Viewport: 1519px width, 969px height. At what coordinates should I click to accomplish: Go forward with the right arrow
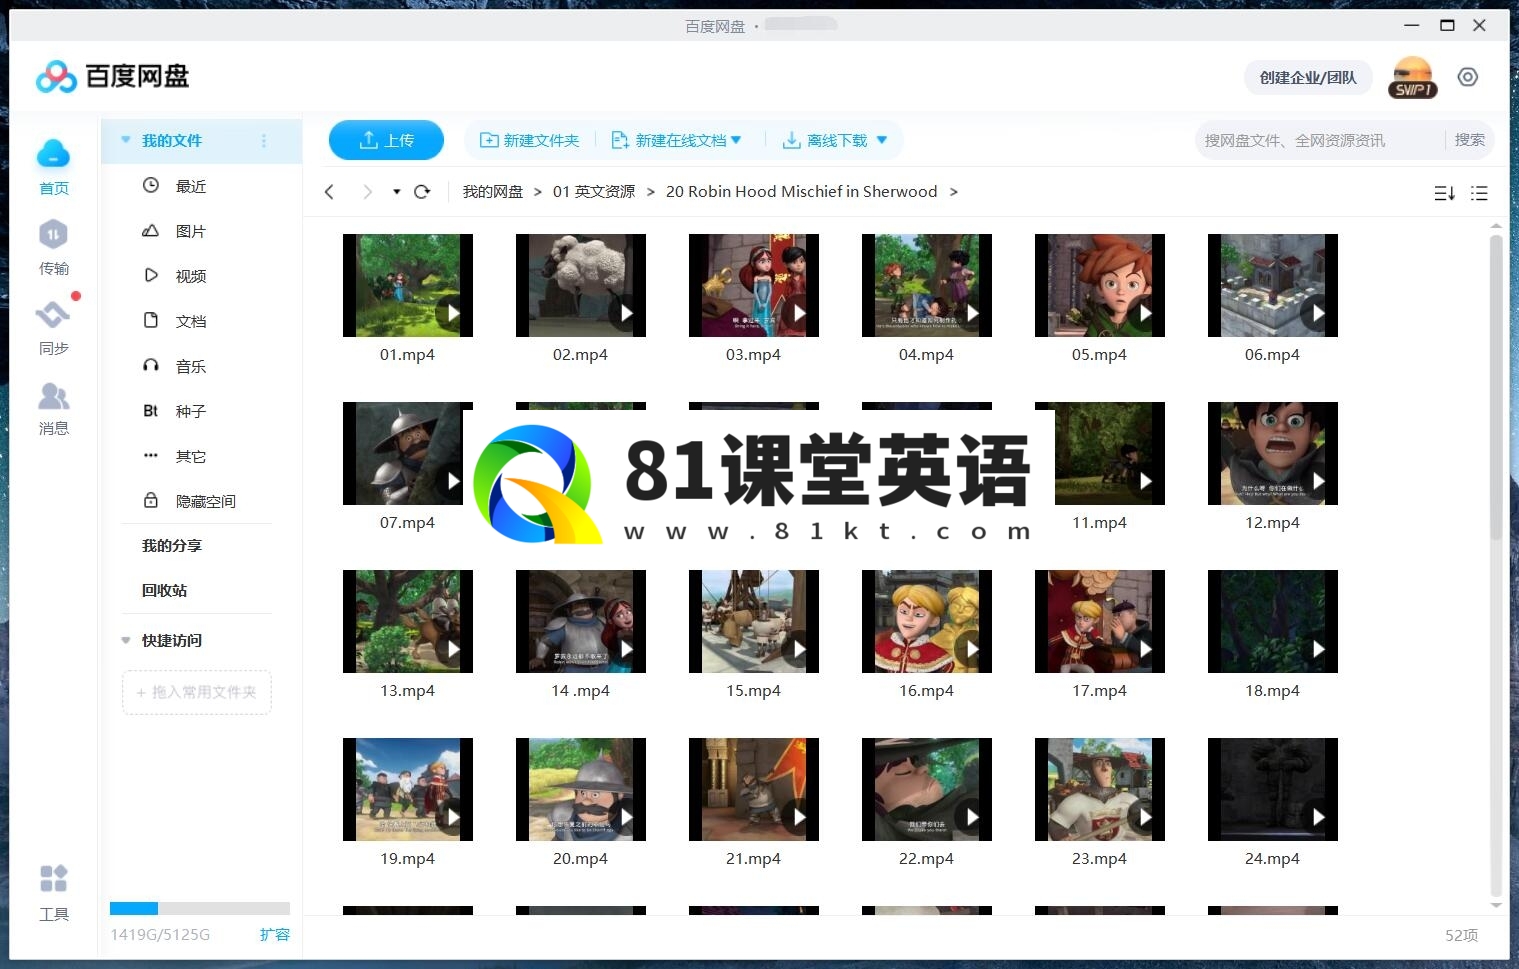[367, 192]
